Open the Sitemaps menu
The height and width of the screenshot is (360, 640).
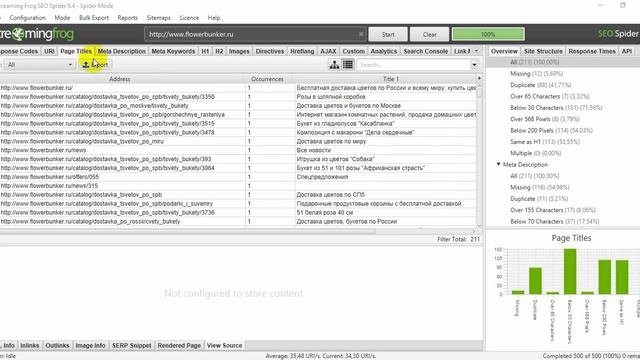pos(158,18)
